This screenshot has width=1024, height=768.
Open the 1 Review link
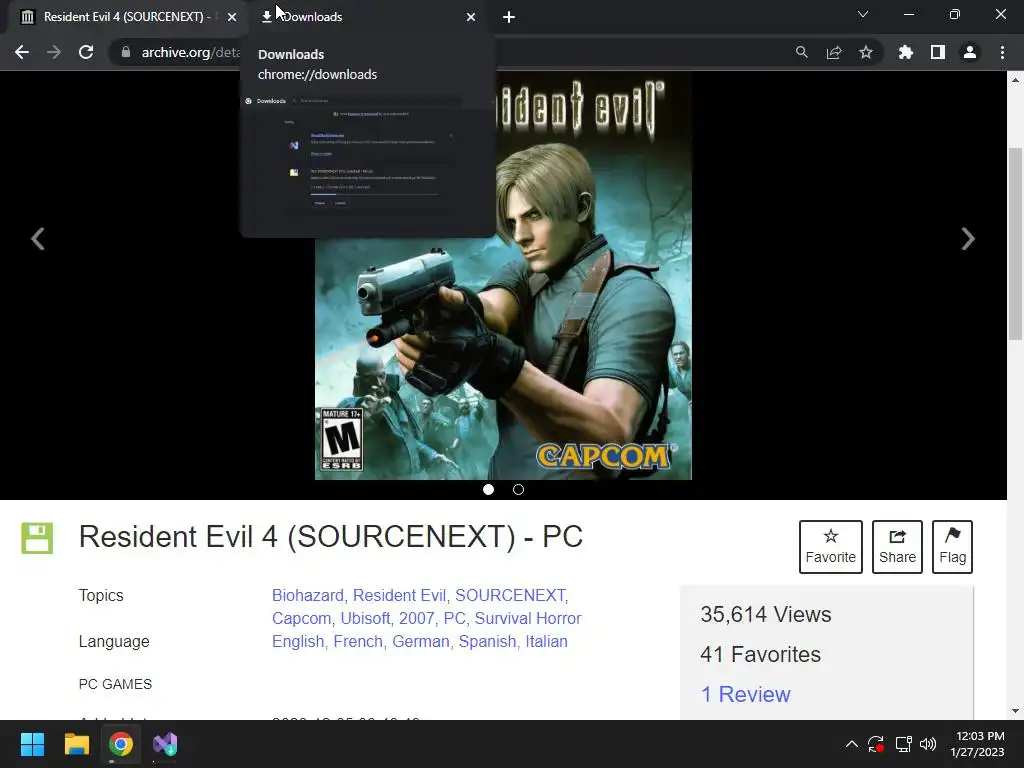click(x=745, y=694)
